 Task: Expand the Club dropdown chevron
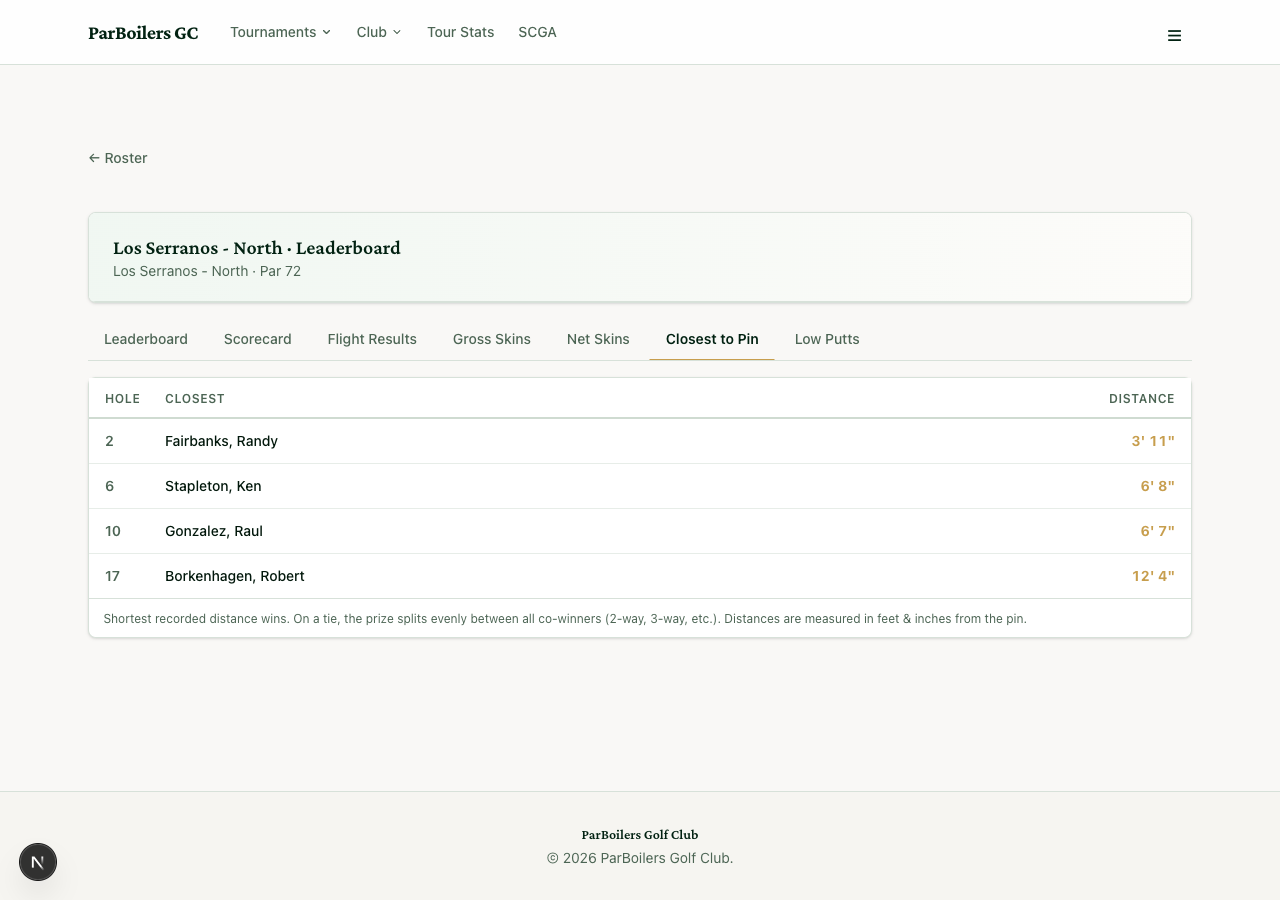tap(397, 32)
